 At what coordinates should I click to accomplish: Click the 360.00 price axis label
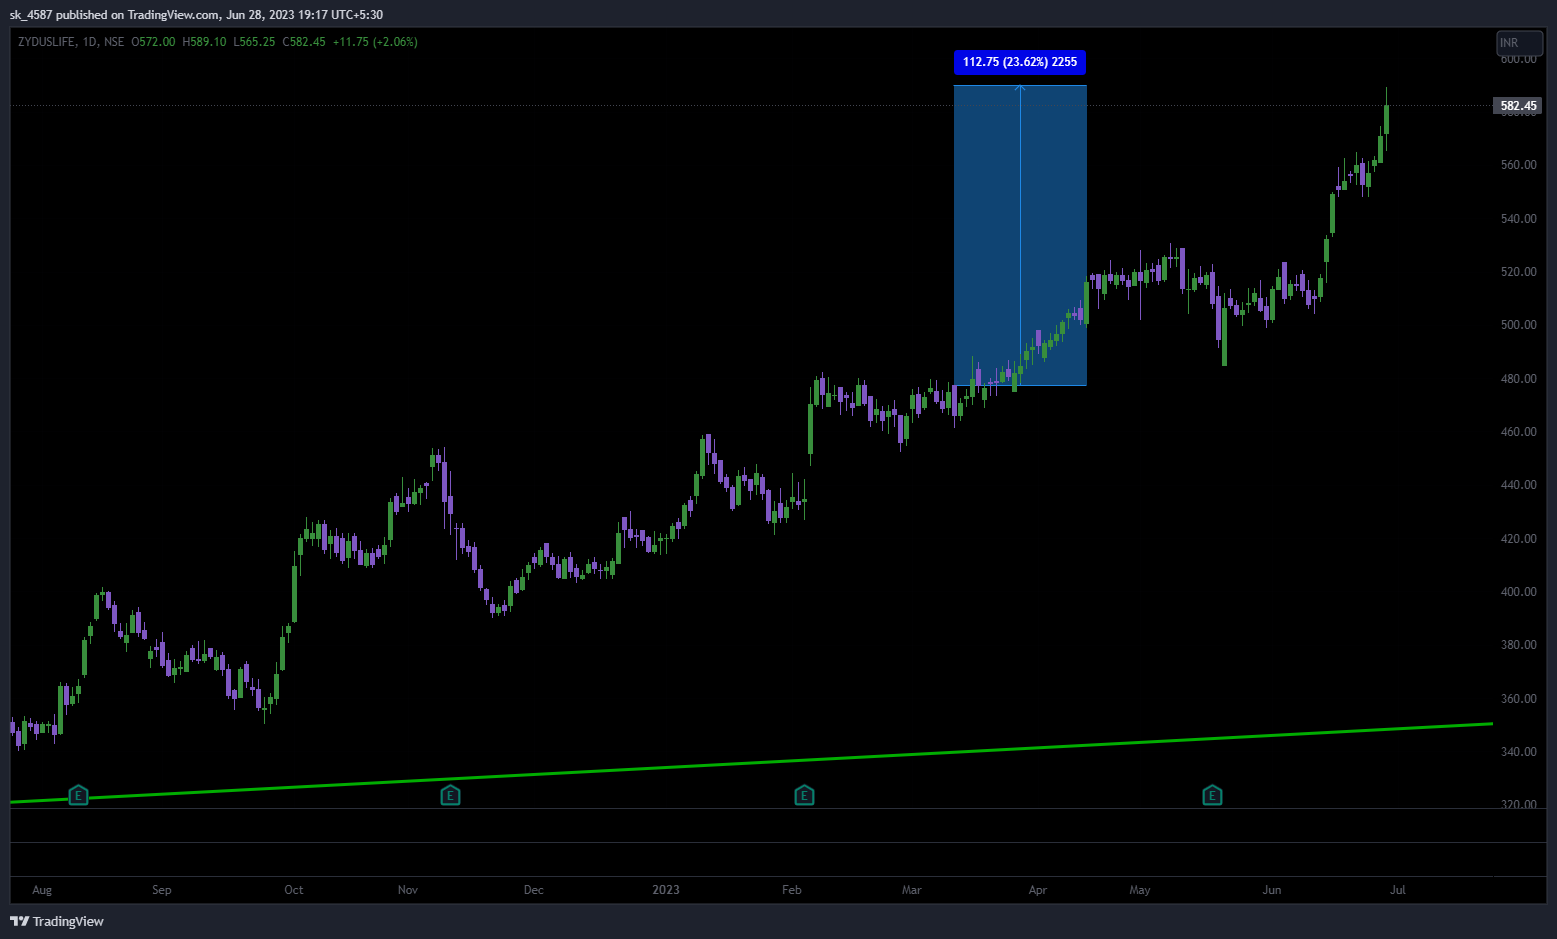[x=1518, y=699]
